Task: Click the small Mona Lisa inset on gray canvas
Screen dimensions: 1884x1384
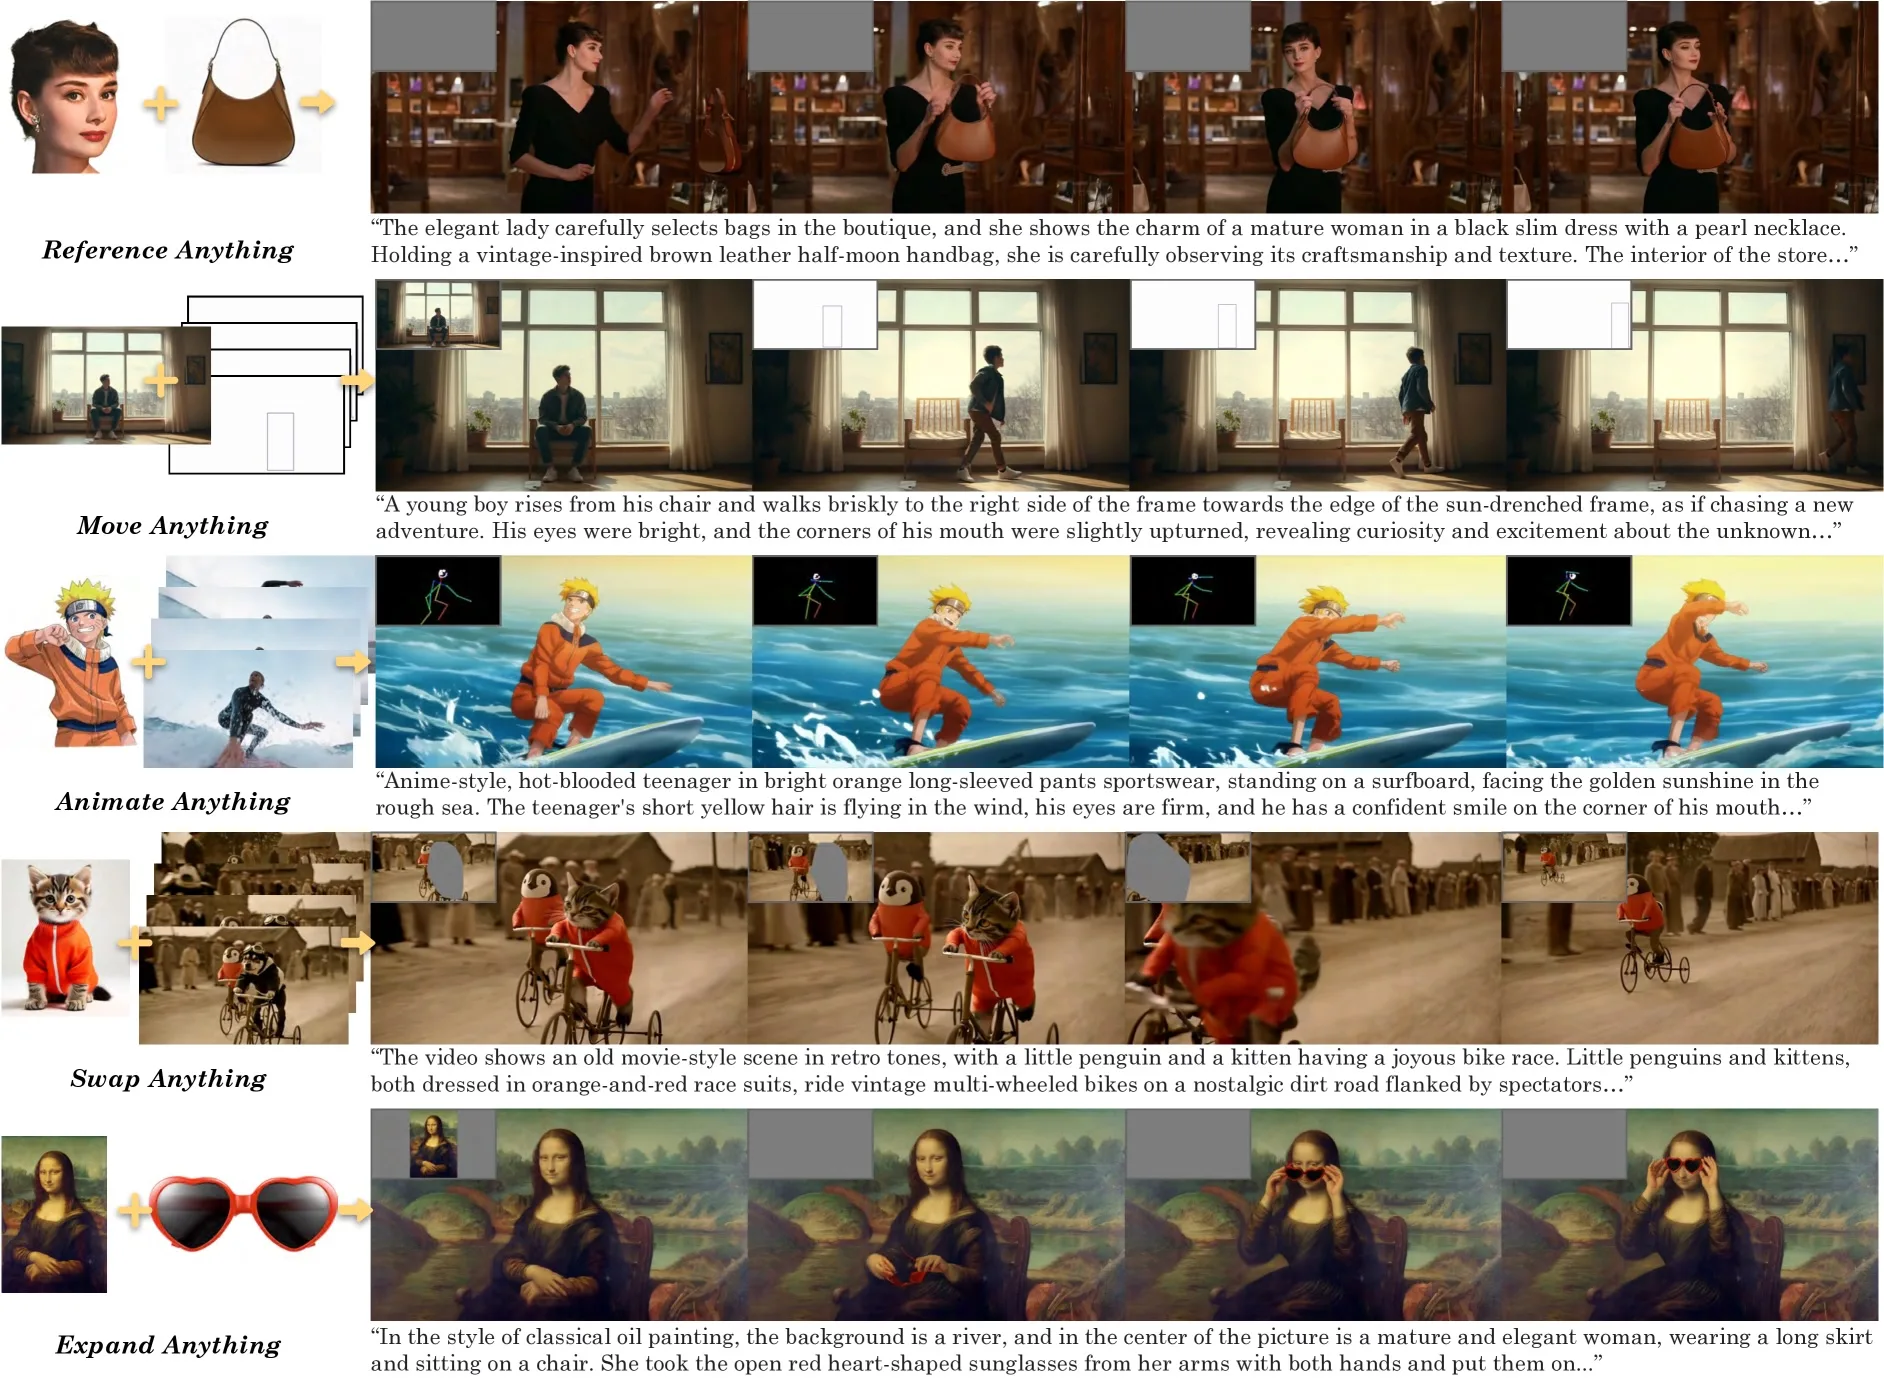Action: 433,1144
